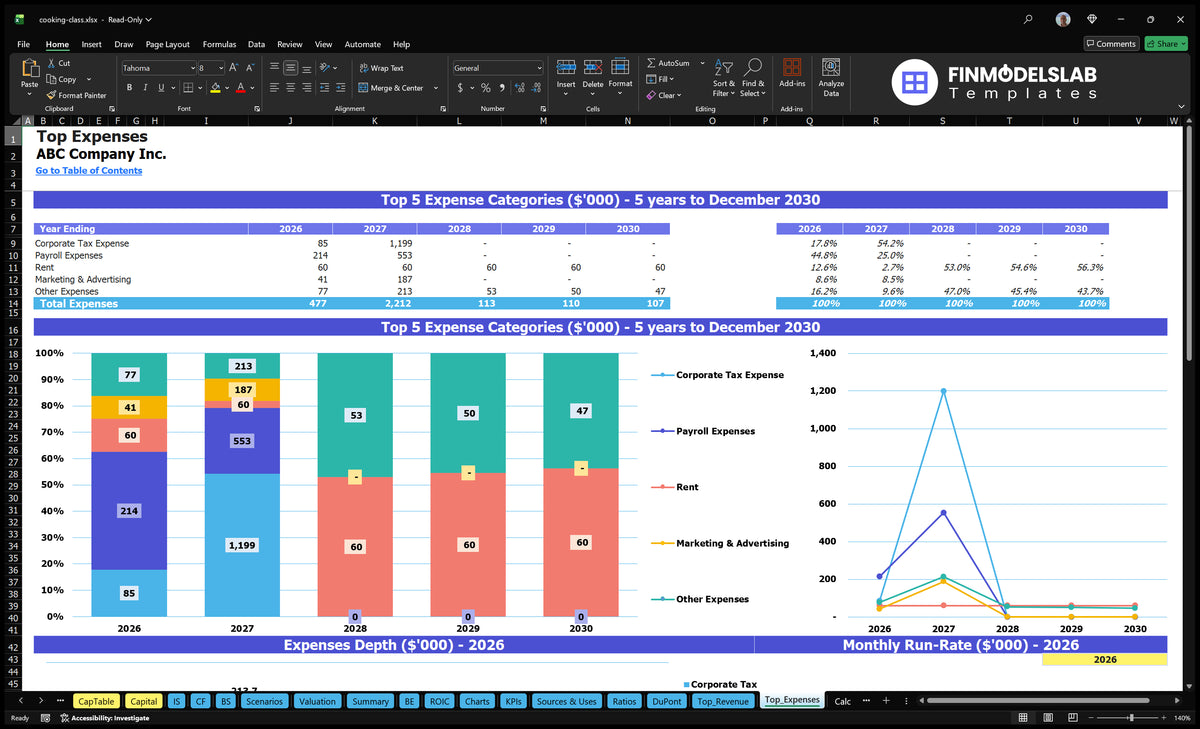Expand the Find & Select menu
Image resolution: width=1200 pixels, height=729 pixels.
click(x=753, y=78)
